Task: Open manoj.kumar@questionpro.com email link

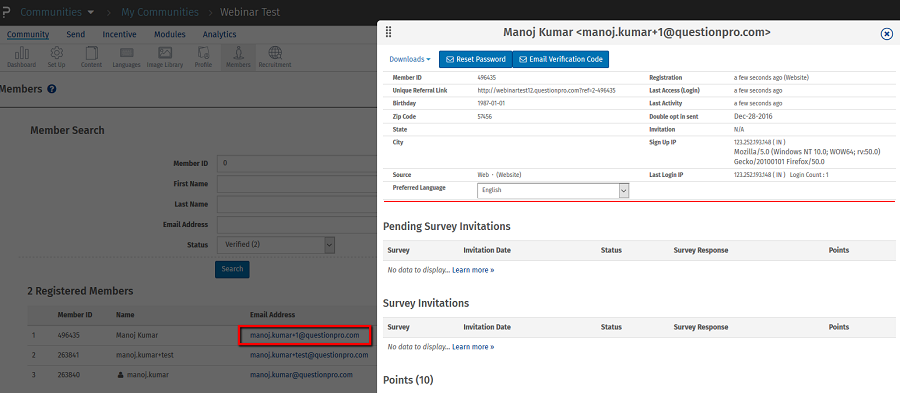Action: pyautogui.click(x=301, y=375)
